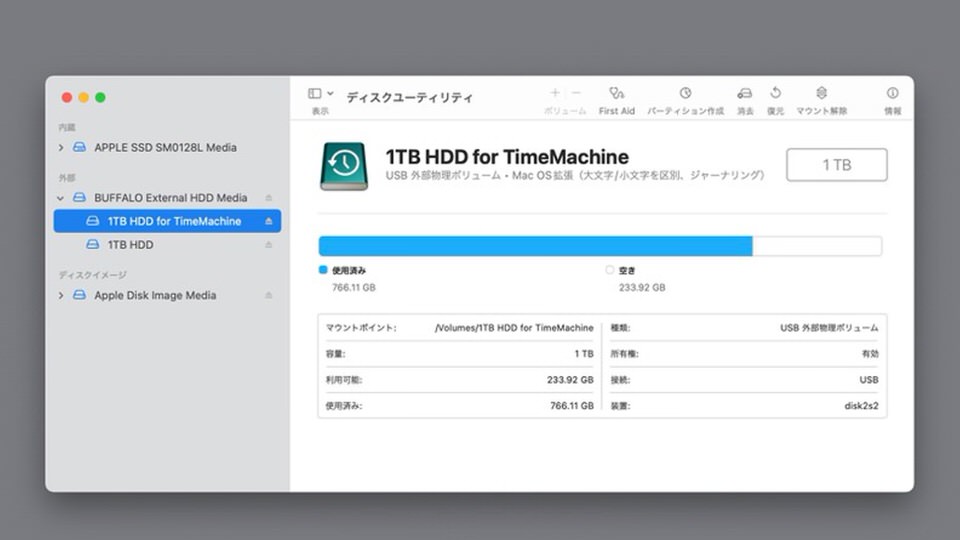The height and width of the screenshot is (540, 960).
Task: Click the disk2s2 device value
Action: pyautogui.click(x=861, y=406)
